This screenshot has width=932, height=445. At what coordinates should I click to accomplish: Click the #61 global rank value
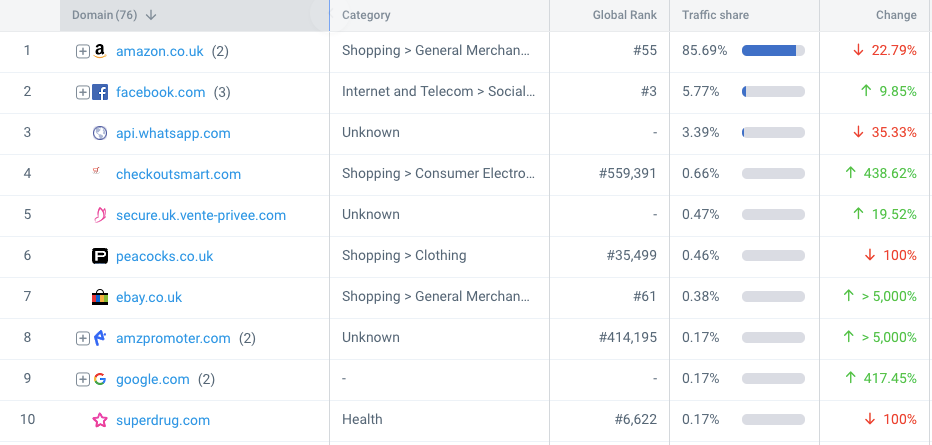pyautogui.click(x=645, y=296)
